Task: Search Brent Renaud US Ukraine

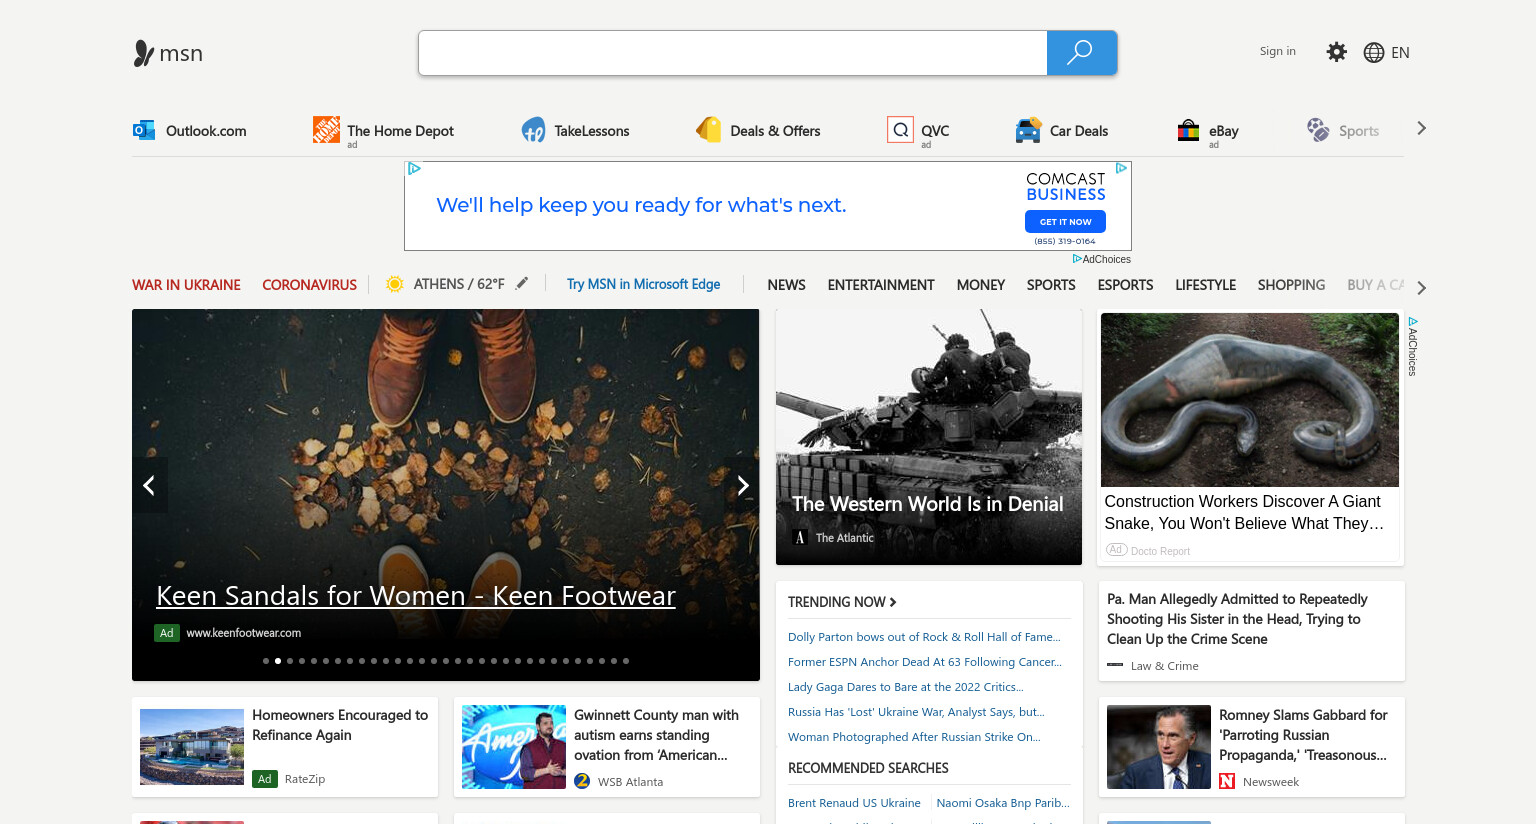Action: (x=854, y=803)
